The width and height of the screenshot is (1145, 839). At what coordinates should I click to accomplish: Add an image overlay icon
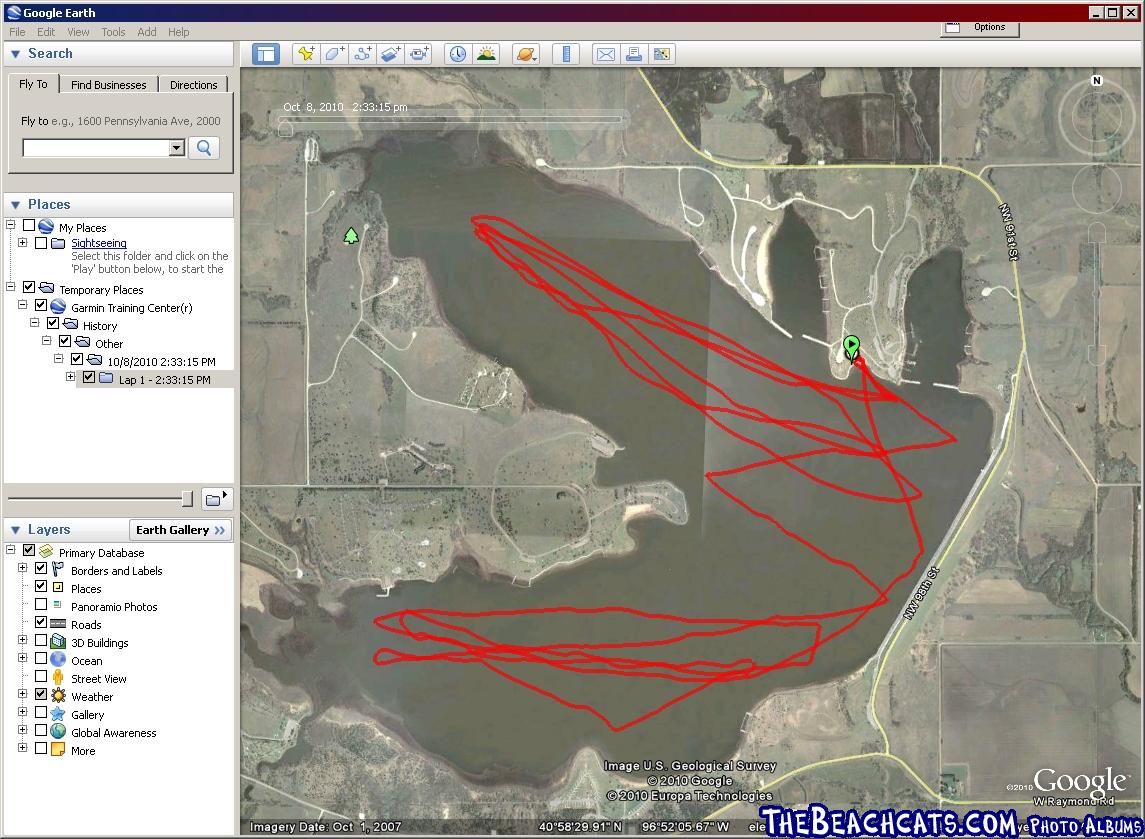coord(391,54)
